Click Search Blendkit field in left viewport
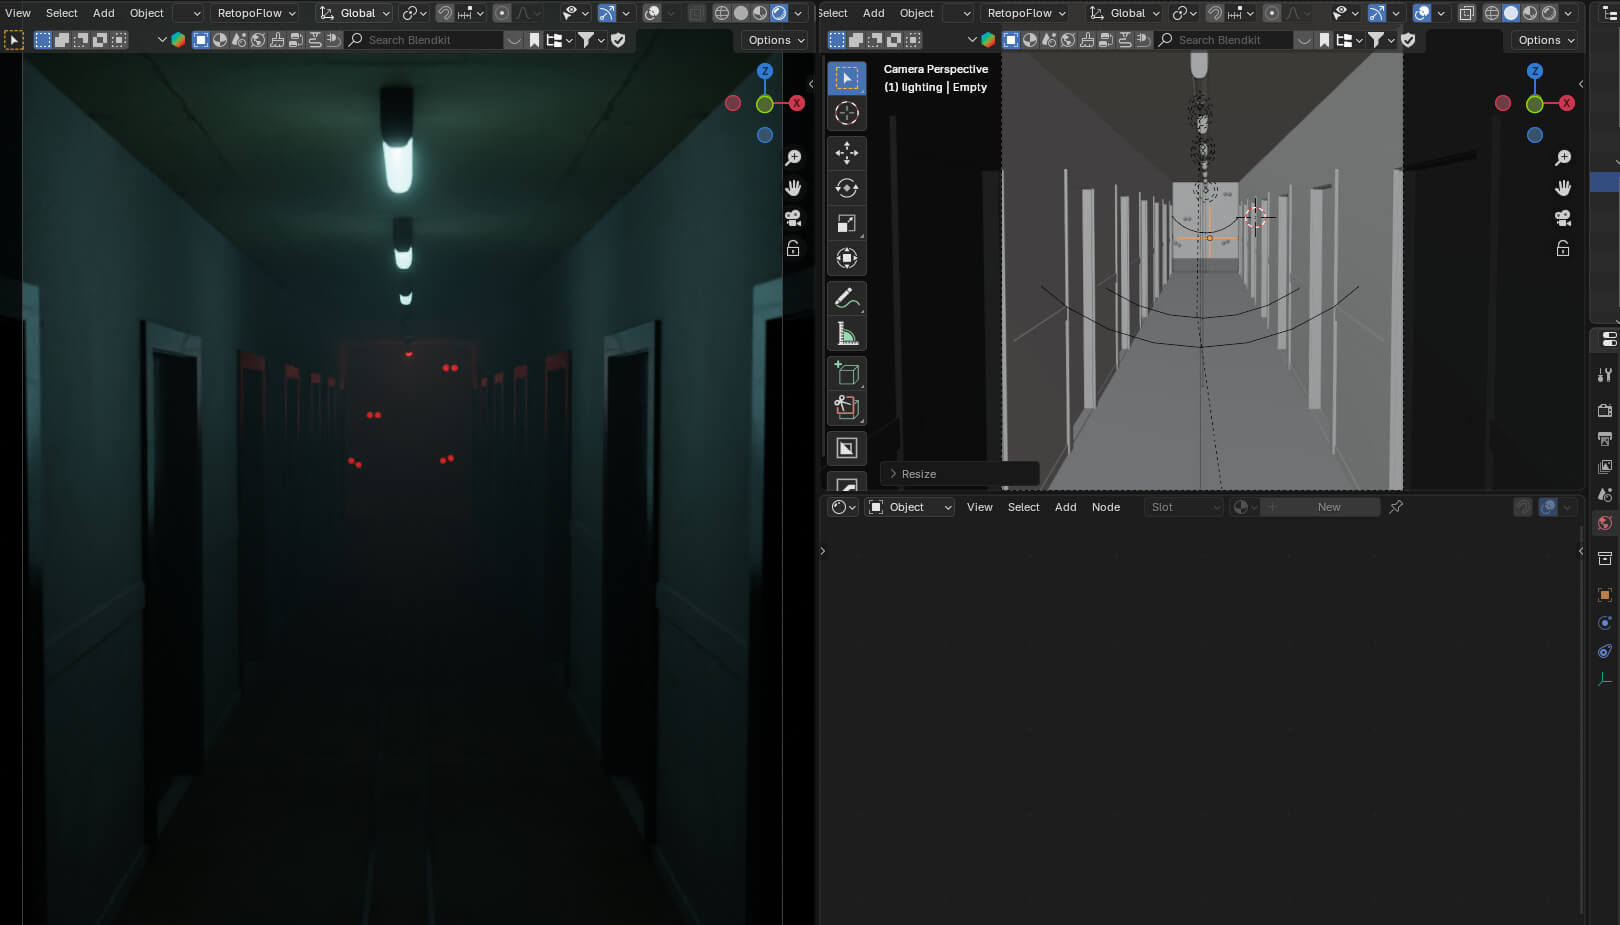Screen dimensions: 1620x925 [425, 40]
